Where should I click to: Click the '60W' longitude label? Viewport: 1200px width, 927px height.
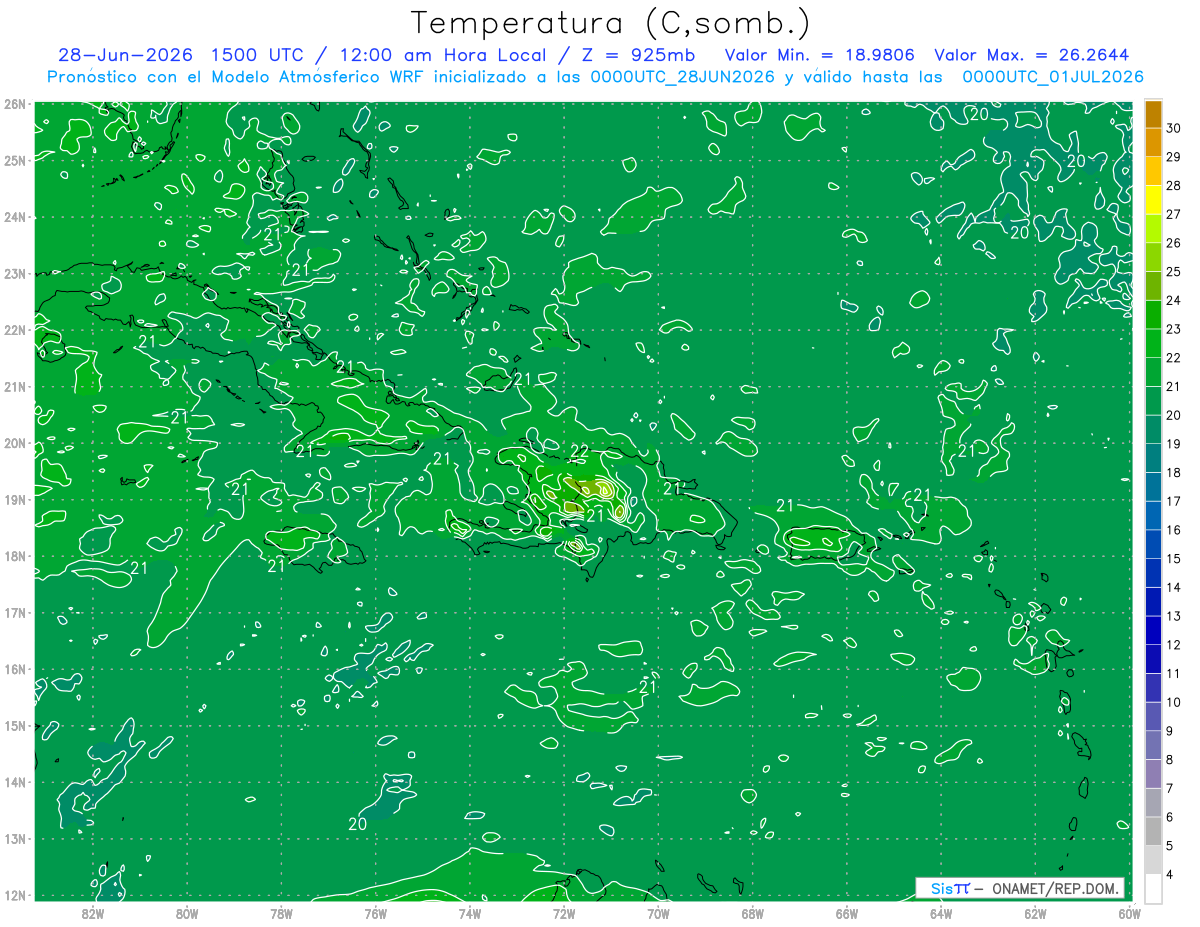click(1130, 914)
